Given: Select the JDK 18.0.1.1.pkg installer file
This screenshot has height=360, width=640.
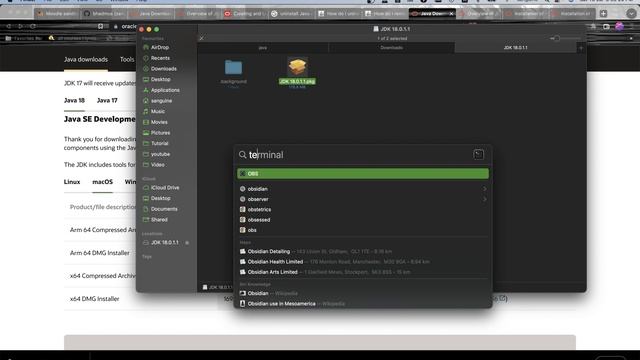Looking at the screenshot, I should [x=297, y=72].
